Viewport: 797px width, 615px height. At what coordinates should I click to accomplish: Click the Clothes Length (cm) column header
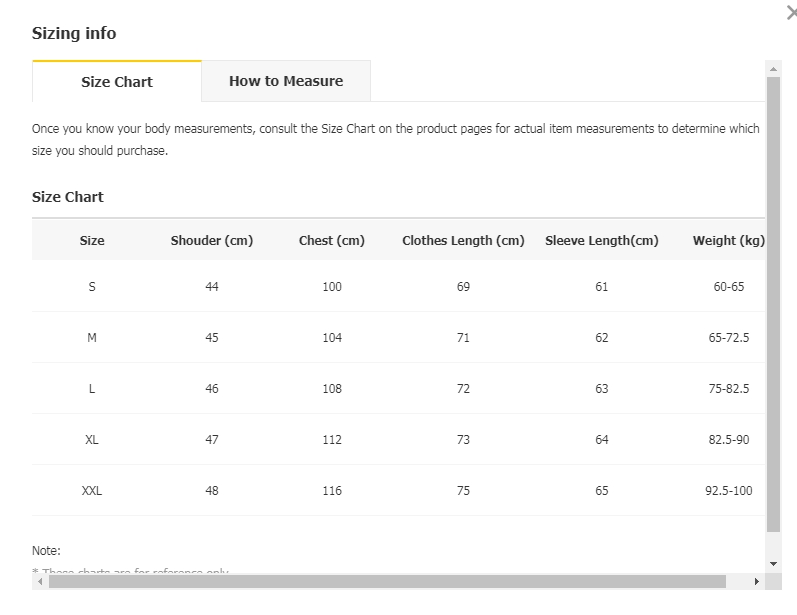click(463, 240)
